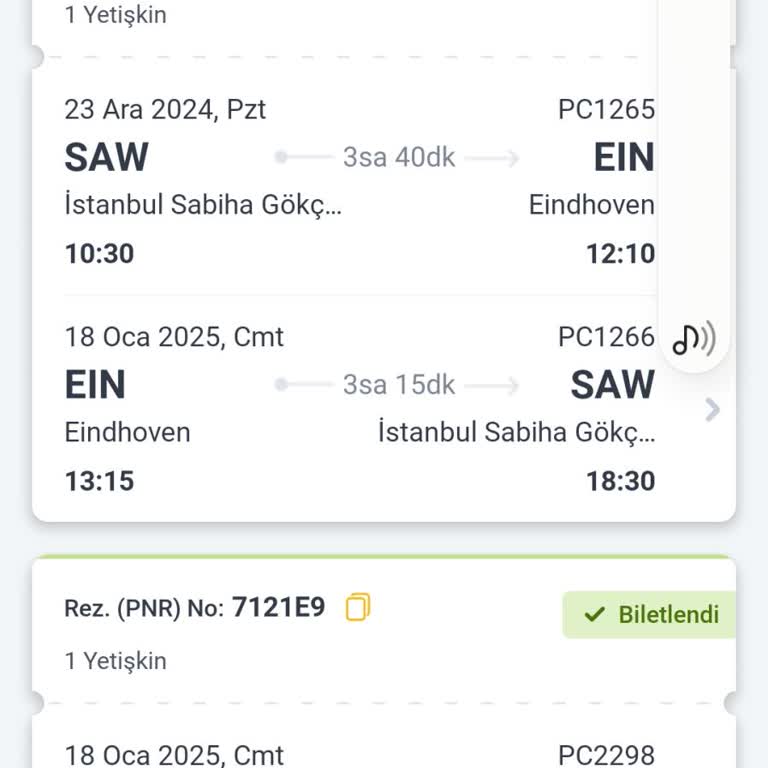The width and height of the screenshot is (768, 768).
Task: Tap the PNR code 7121E9 text
Action: [278, 607]
